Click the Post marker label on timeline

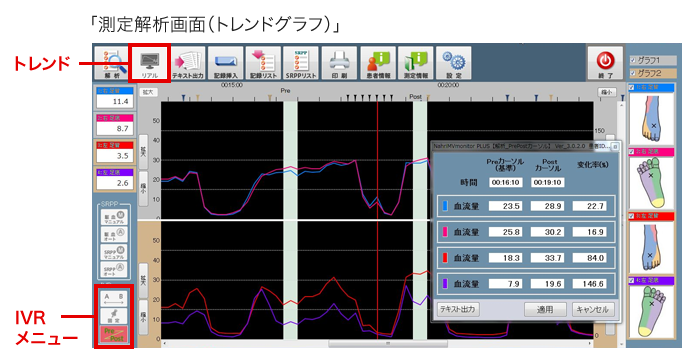click(x=416, y=96)
